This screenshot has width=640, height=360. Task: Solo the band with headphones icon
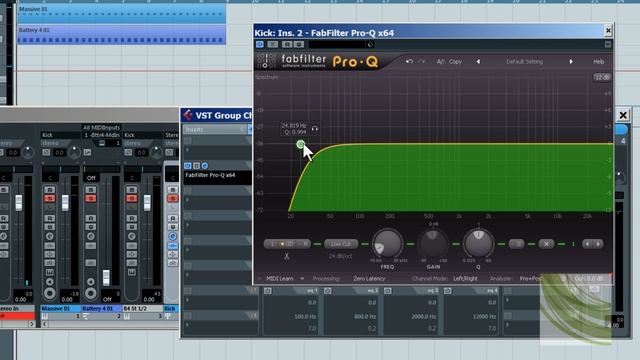315,128
